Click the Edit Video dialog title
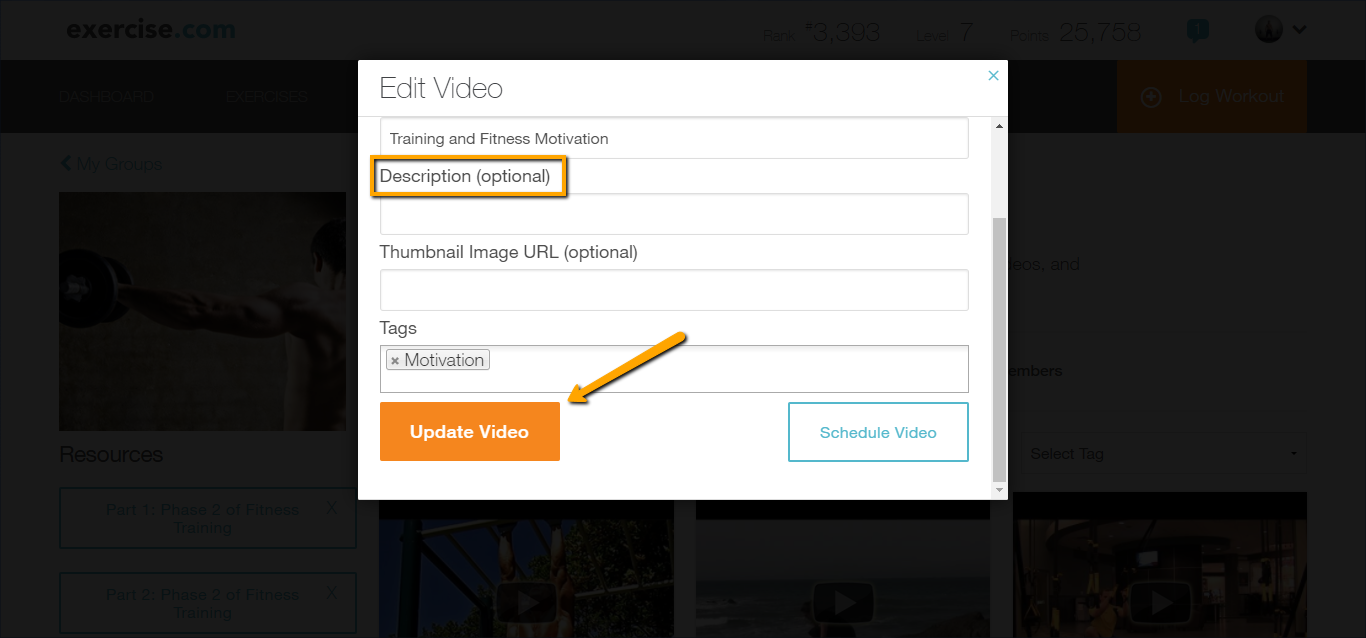Screen dimensions: 1366x638 441,89
